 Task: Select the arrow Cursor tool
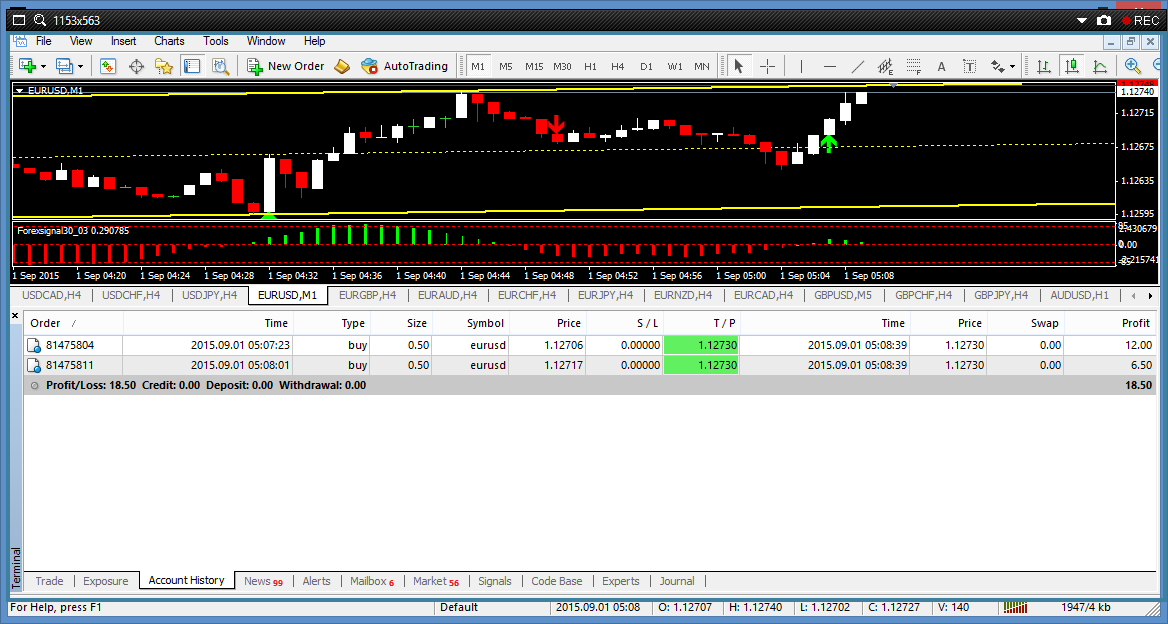(738, 66)
